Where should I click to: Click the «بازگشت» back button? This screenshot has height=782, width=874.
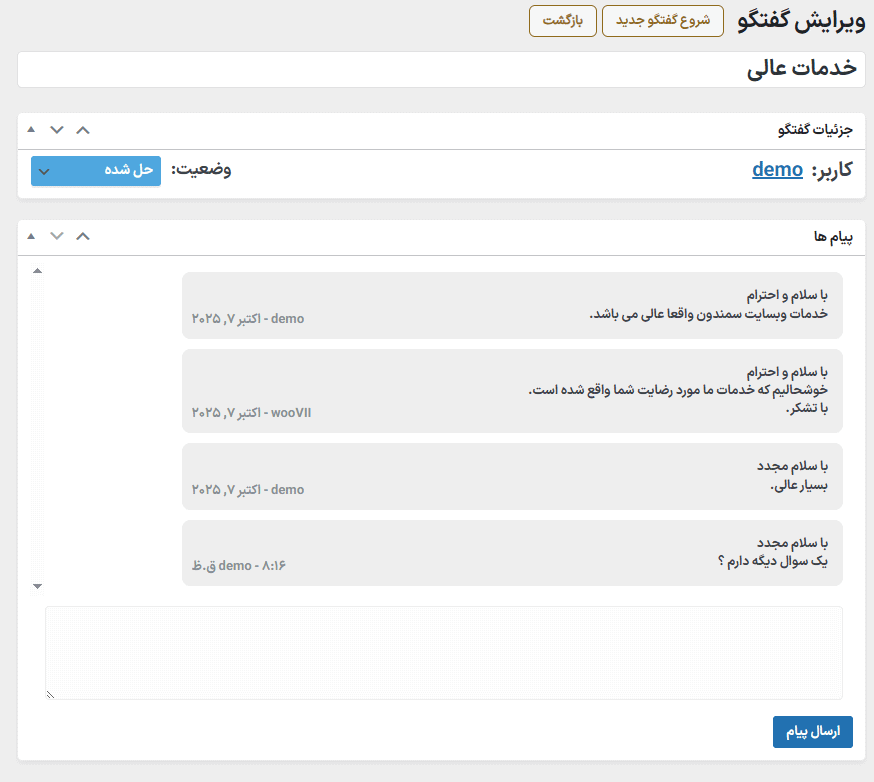562,21
